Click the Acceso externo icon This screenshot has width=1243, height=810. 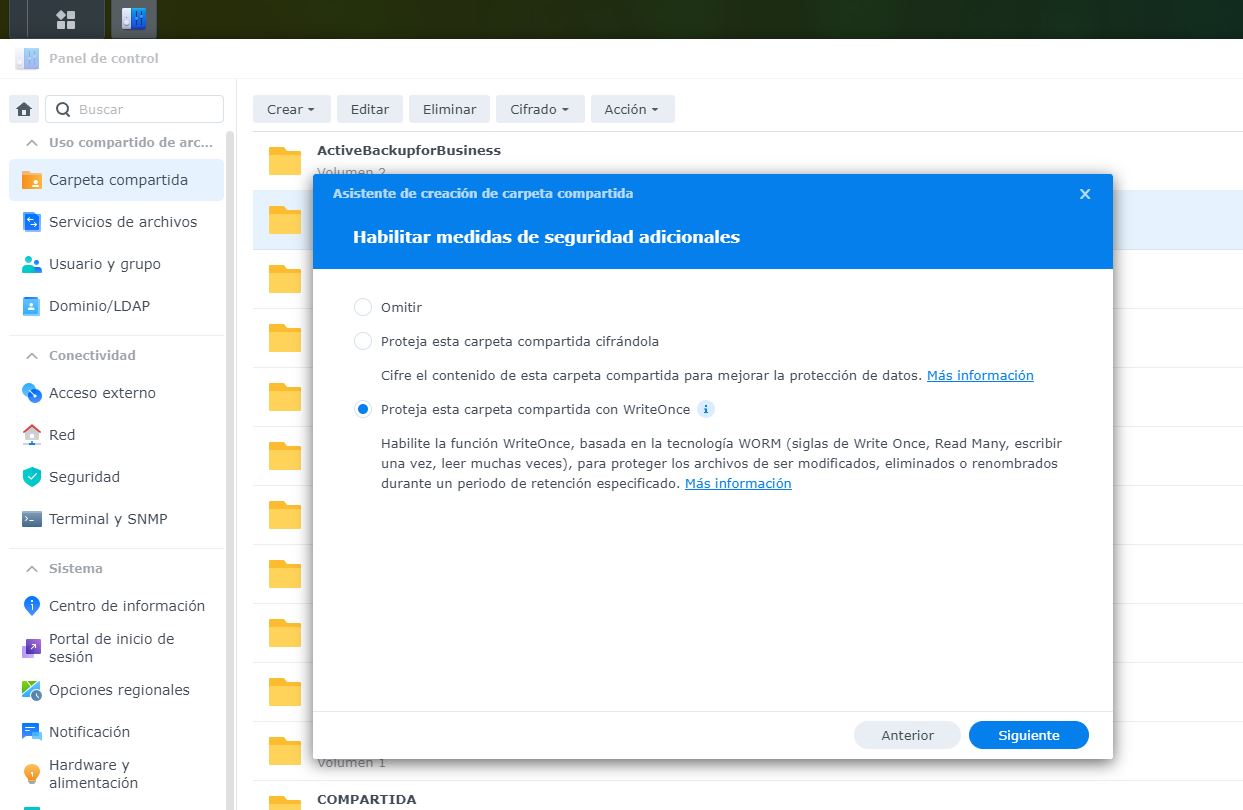point(32,393)
